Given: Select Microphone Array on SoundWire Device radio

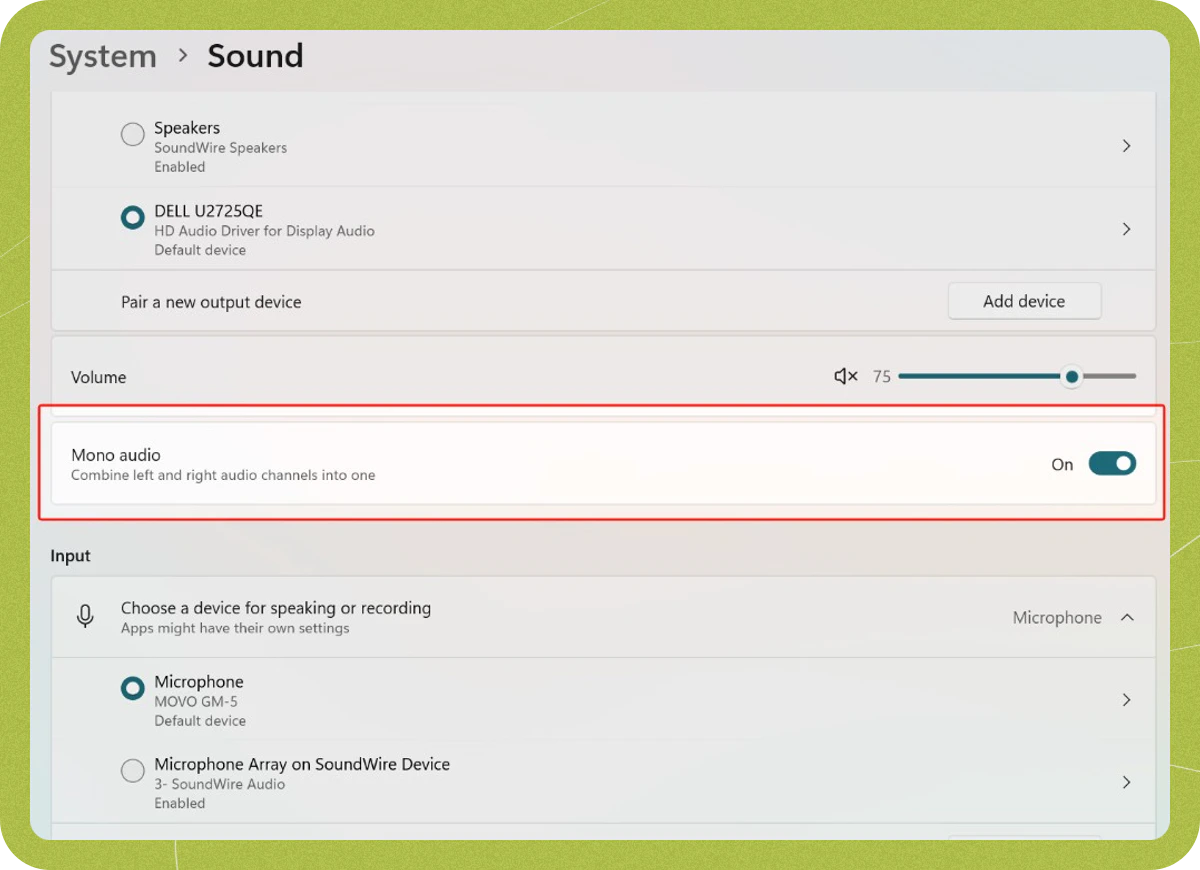Looking at the screenshot, I should tap(132, 771).
